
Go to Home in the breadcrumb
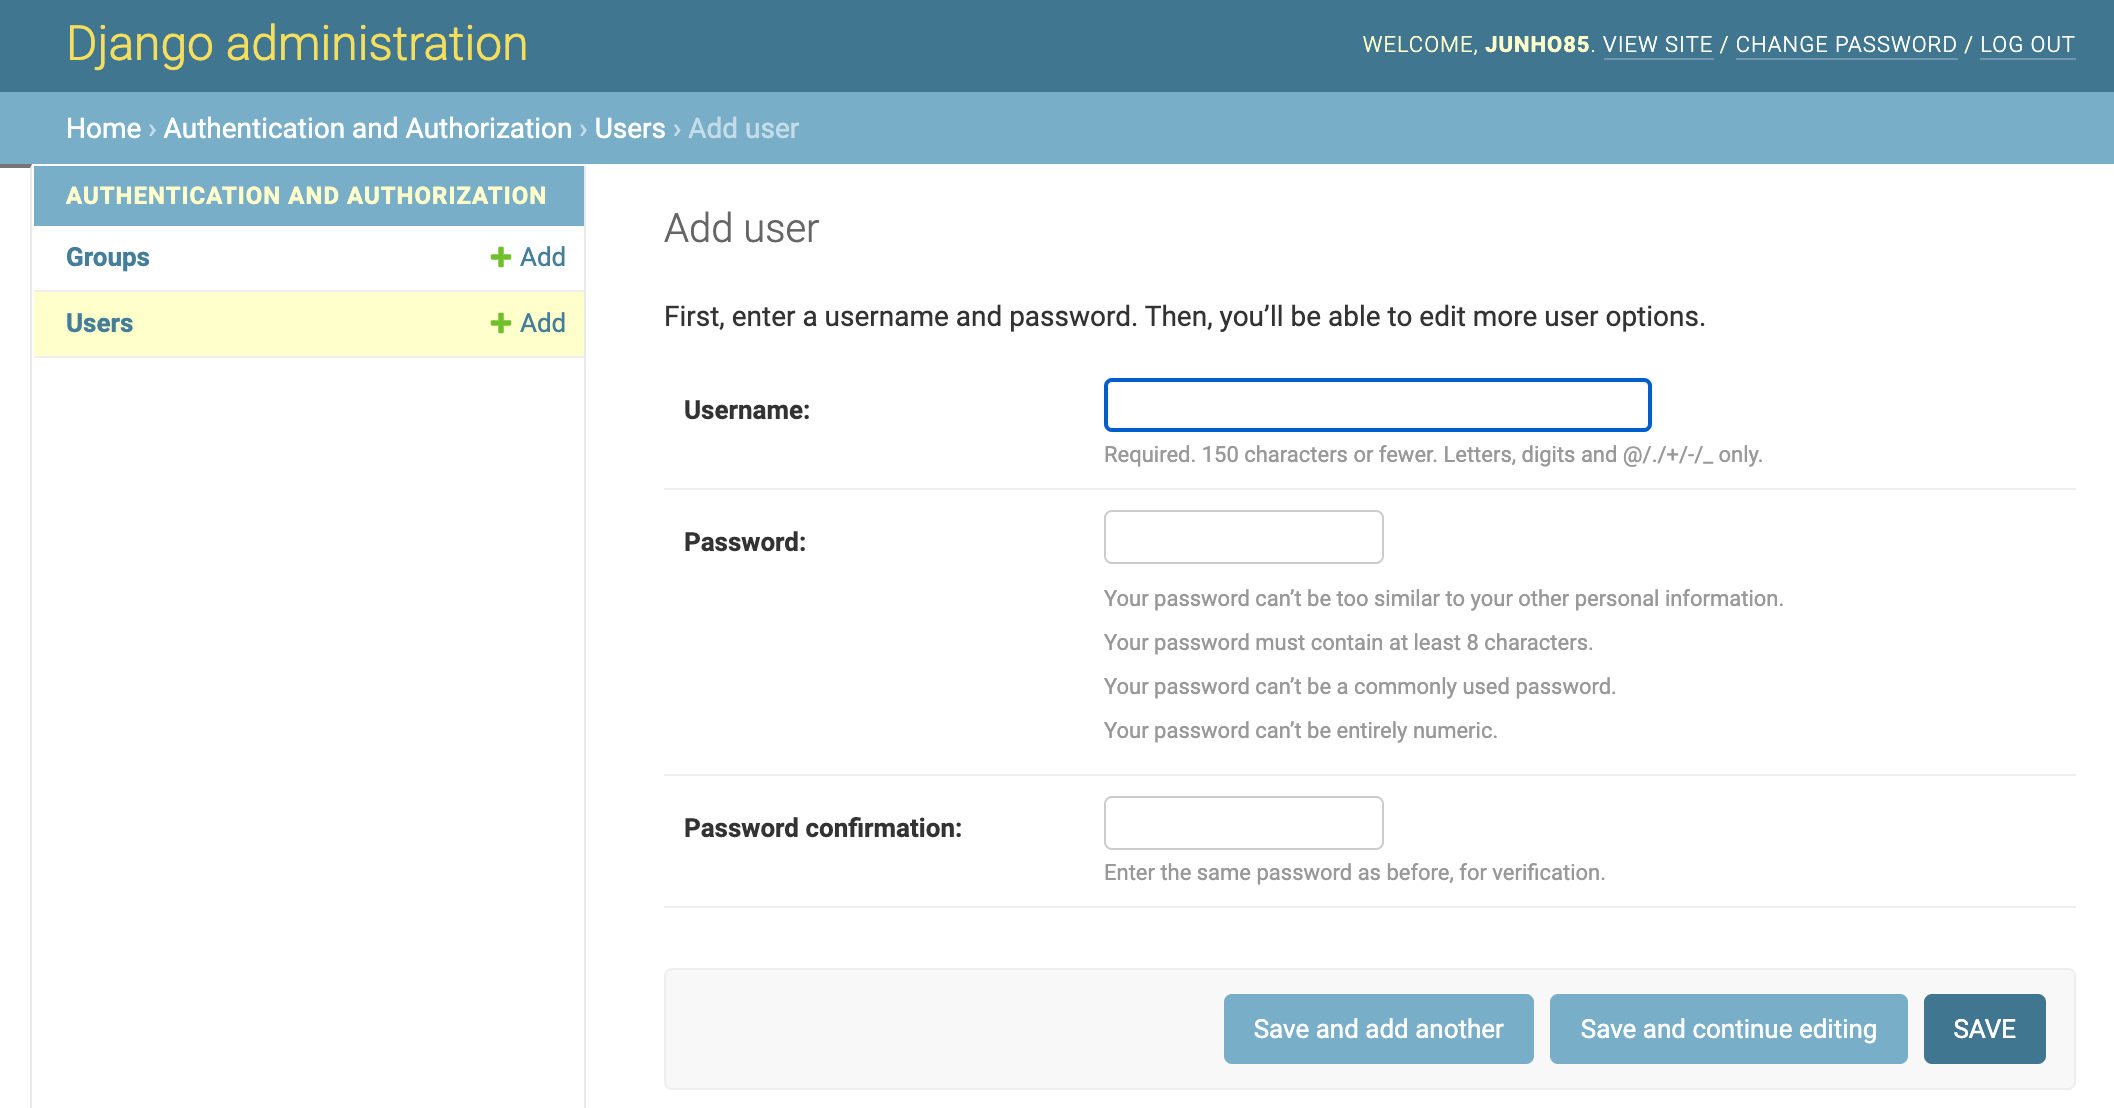[103, 129]
